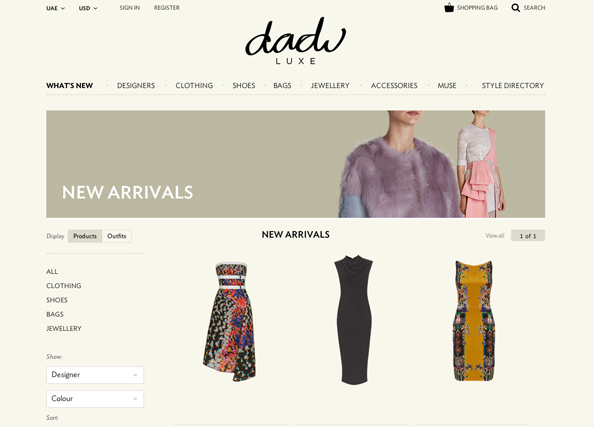Screen dimensions: 594x427
Task: Go to Style Directory
Action: point(513,86)
